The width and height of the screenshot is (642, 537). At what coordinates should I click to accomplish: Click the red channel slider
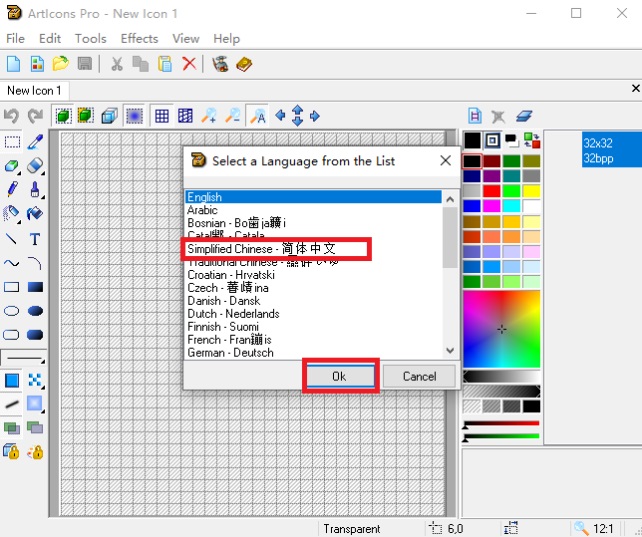[x=502, y=424]
